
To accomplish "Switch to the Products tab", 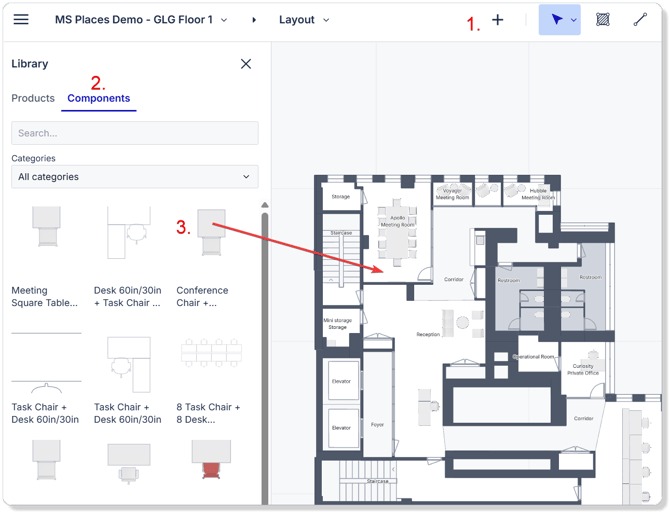I will click(33, 98).
